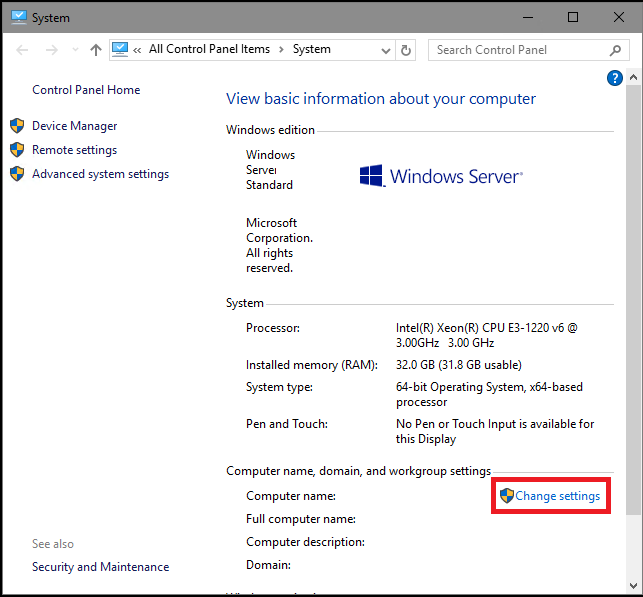Maximize the System window
Screen dimensions: 643x597
(573, 17)
